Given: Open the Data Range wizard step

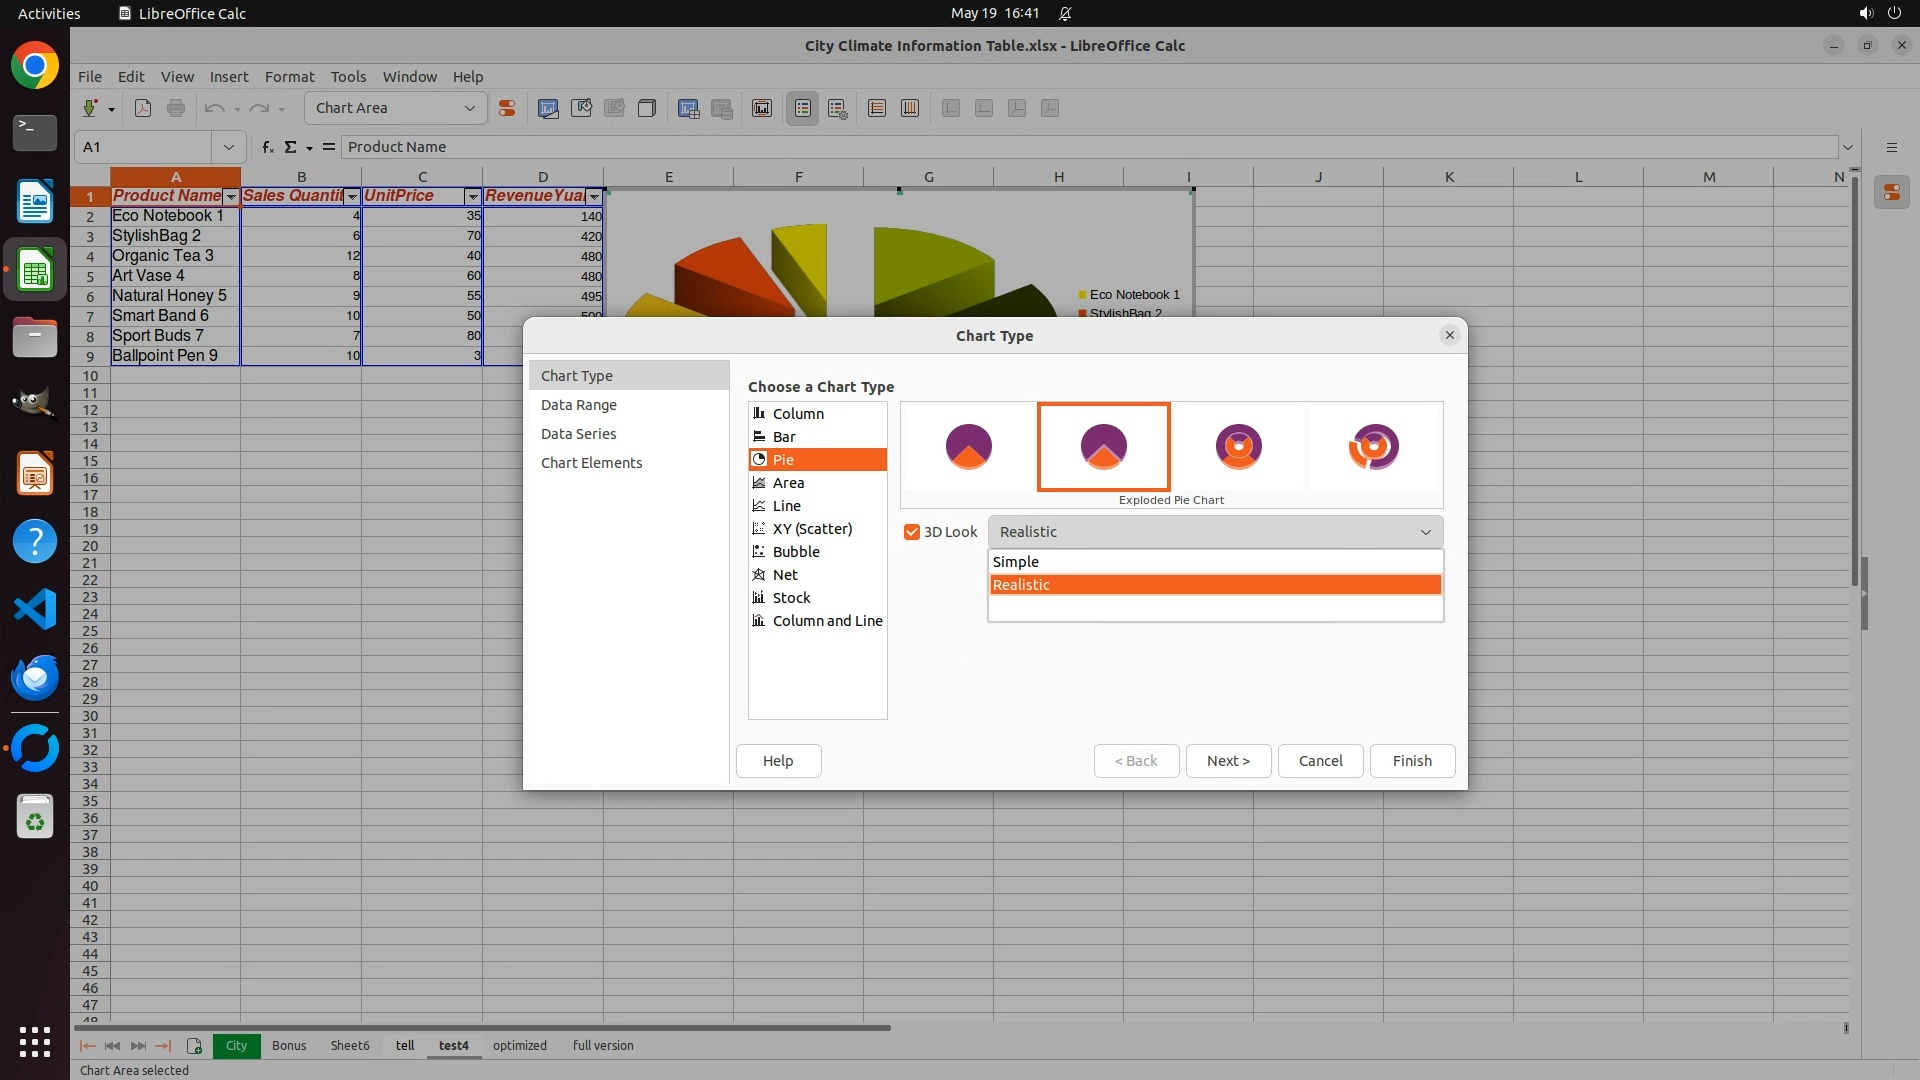Looking at the screenshot, I should 578,405.
